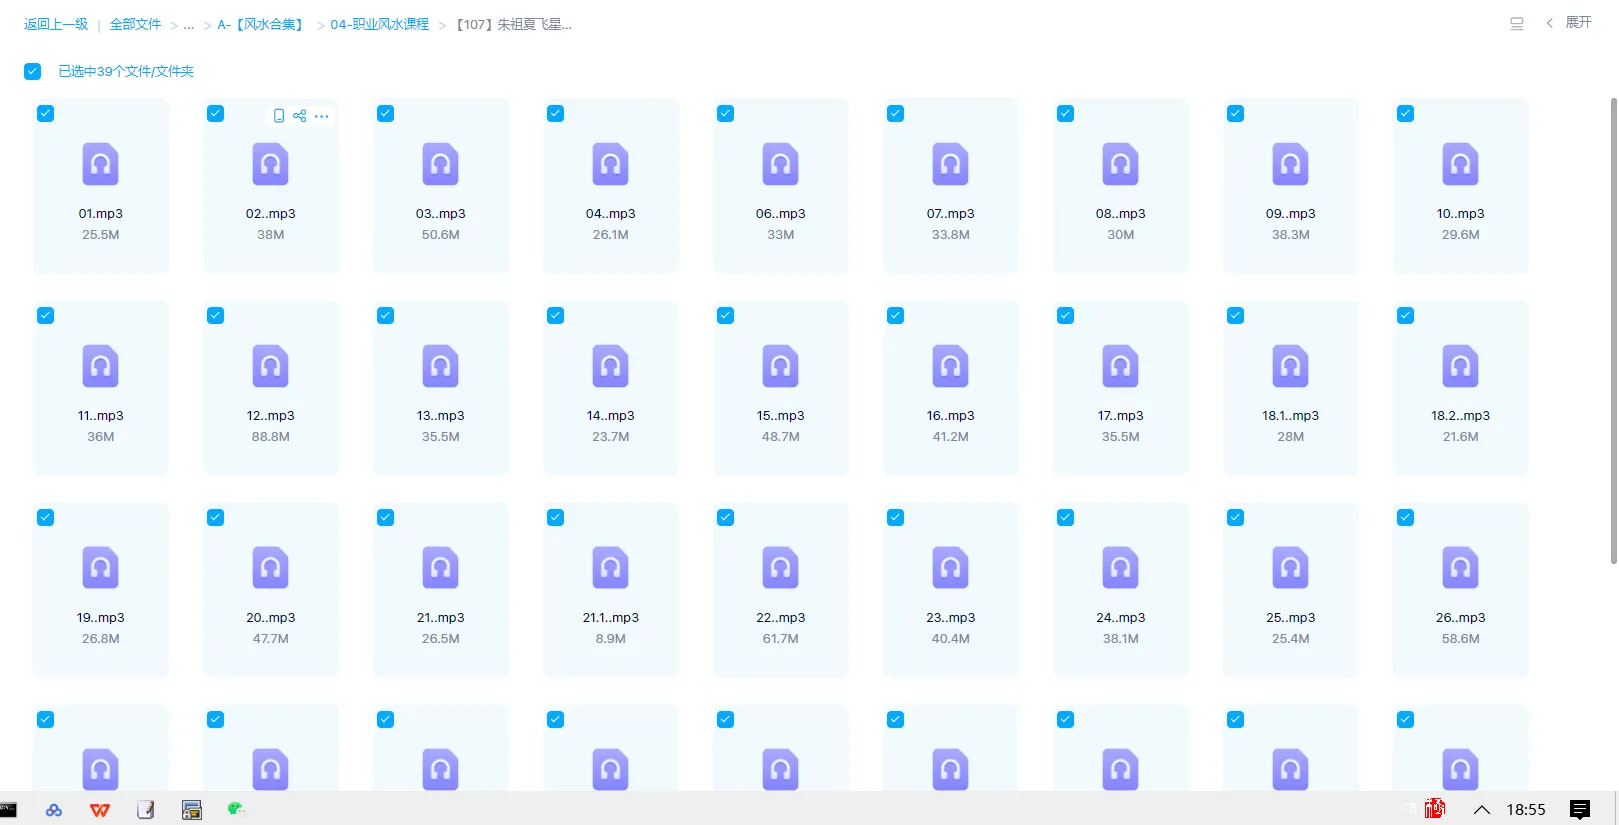This screenshot has width=1619, height=825.
Task: Click the vertical scrollbar on the right
Action: tap(1613, 330)
